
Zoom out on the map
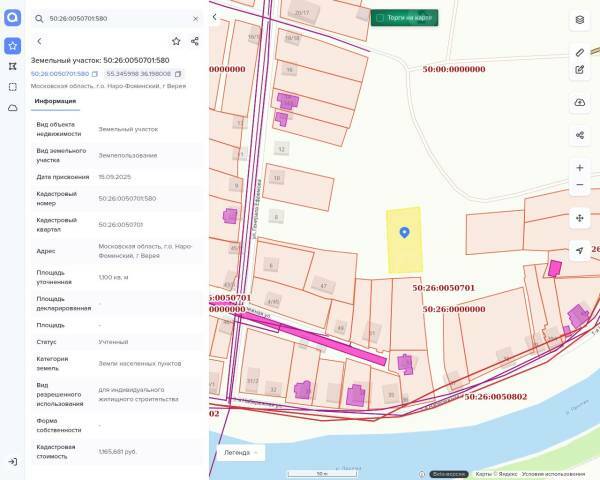pyautogui.click(x=580, y=185)
